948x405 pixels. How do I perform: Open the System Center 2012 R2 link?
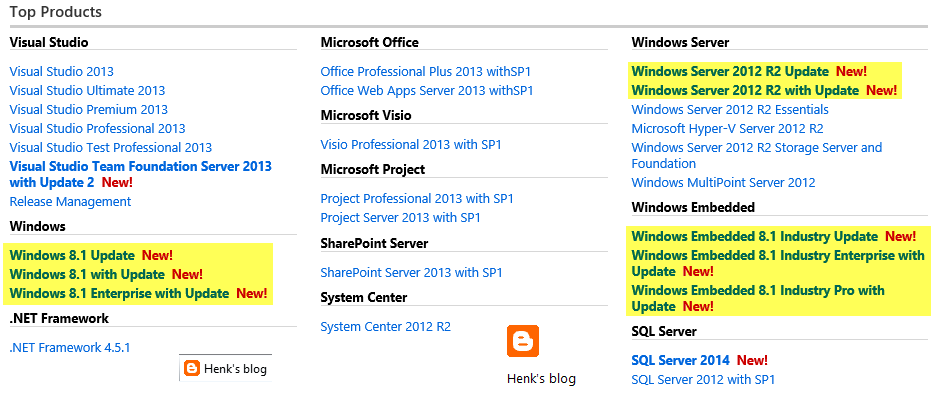[x=386, y=327]
